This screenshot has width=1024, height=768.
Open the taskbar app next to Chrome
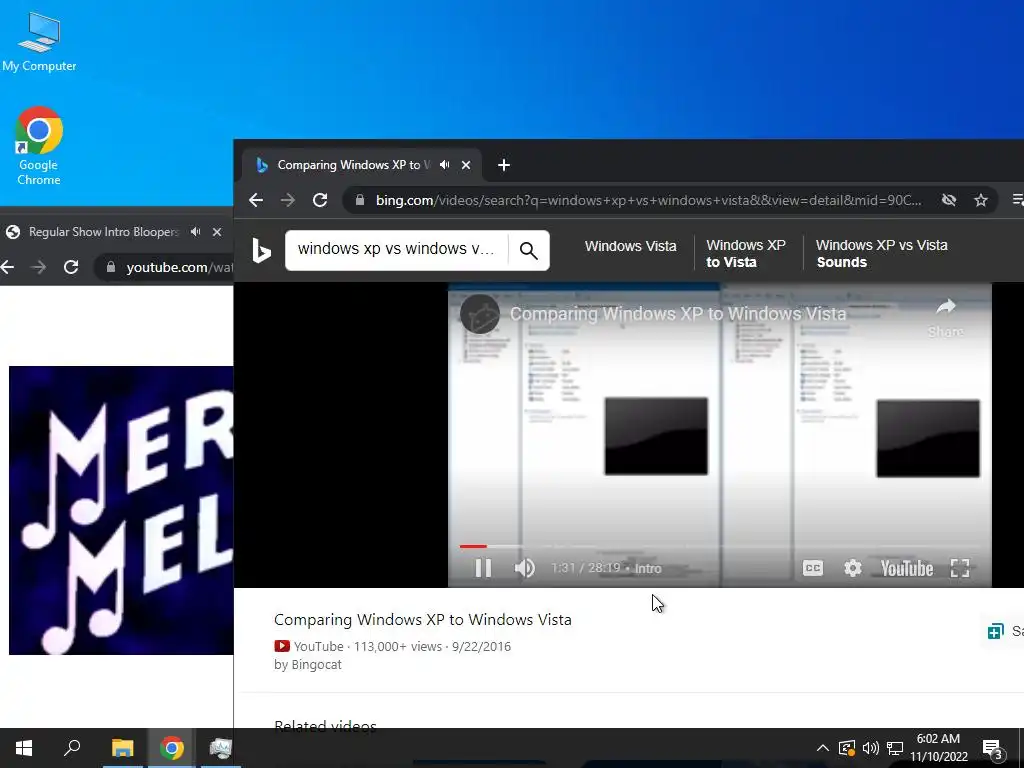click(x=220, y=748)
